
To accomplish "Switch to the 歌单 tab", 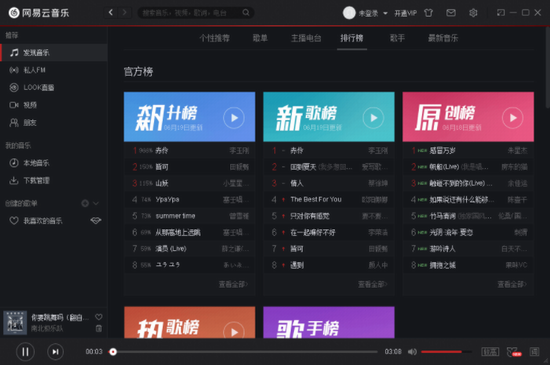I will click(260, 38).
